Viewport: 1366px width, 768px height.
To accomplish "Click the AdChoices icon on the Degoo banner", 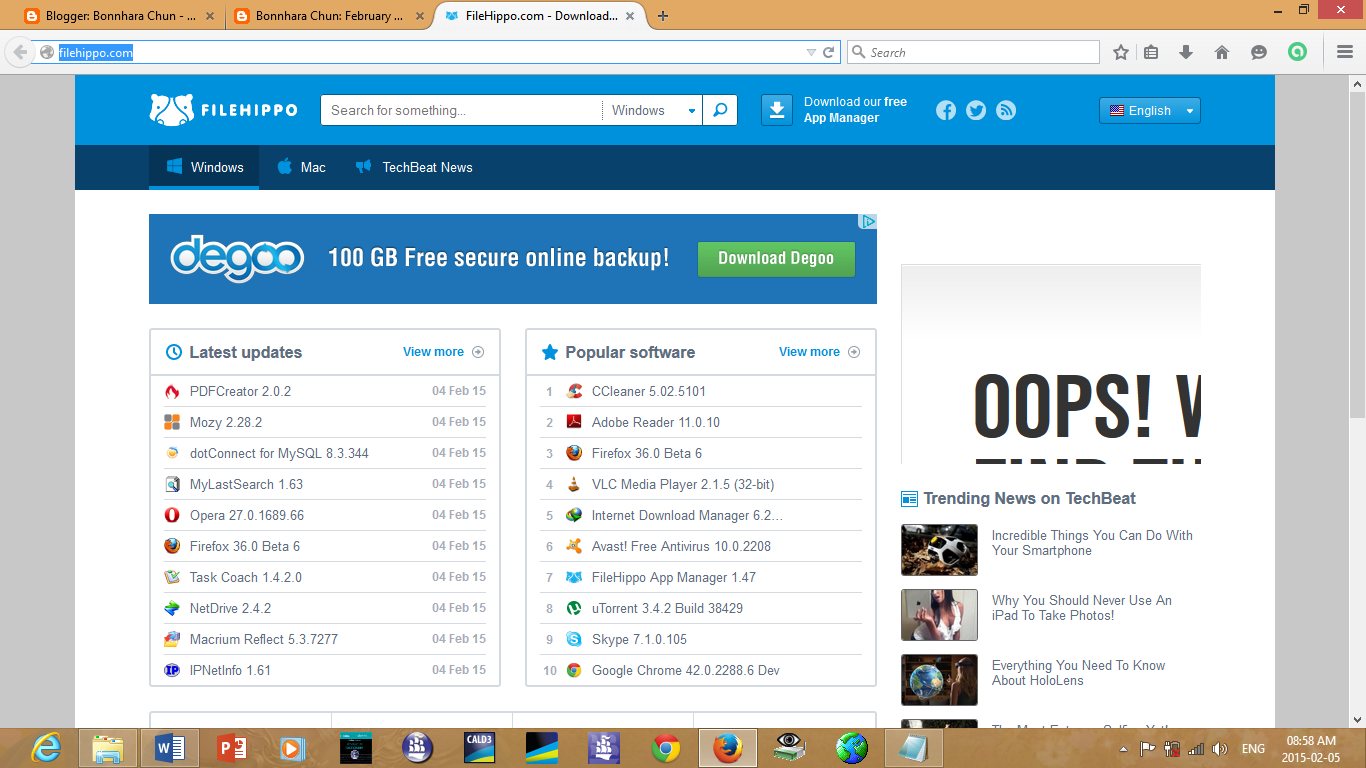I will point(869,221).
